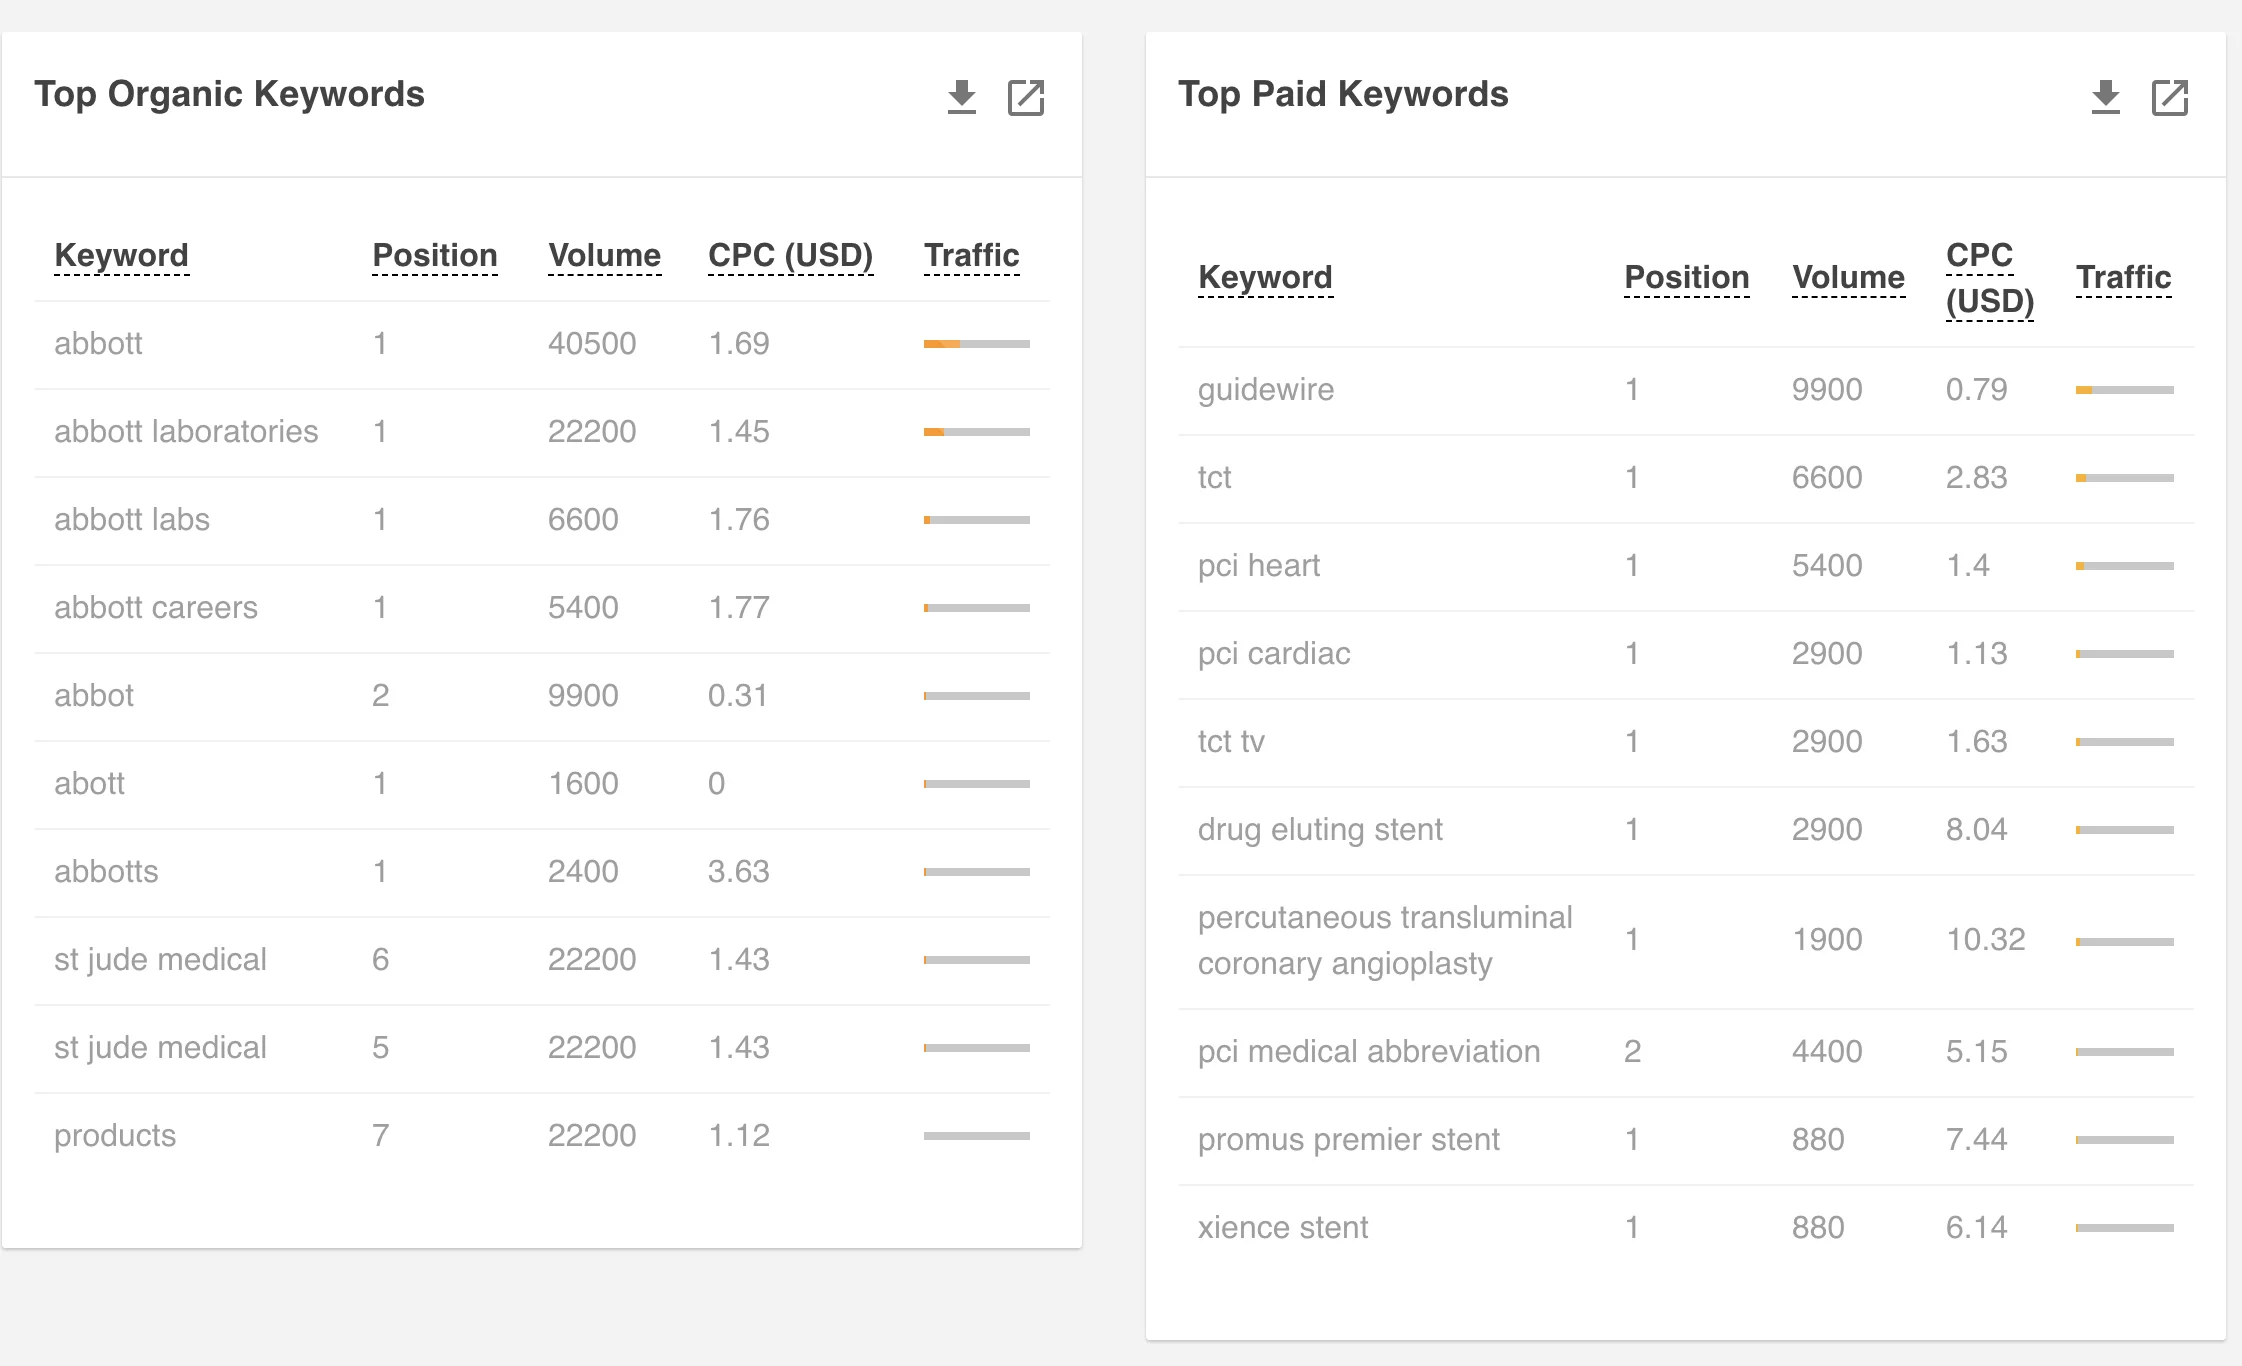This screenshot has width=2242, height=1366.
Task: Select the 'abbott labs' keyword
Action: (132, 520)
